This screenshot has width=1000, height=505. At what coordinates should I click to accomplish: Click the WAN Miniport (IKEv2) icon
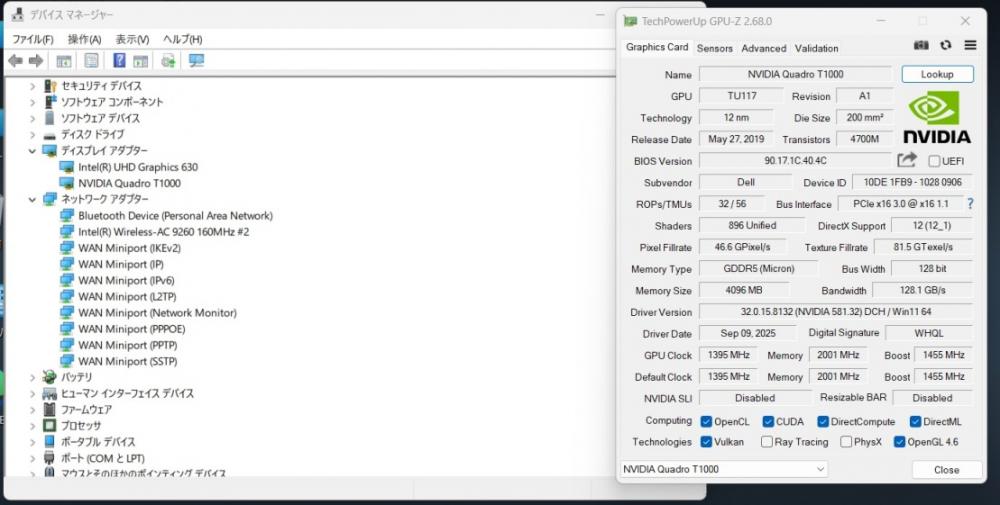(66, 248)
